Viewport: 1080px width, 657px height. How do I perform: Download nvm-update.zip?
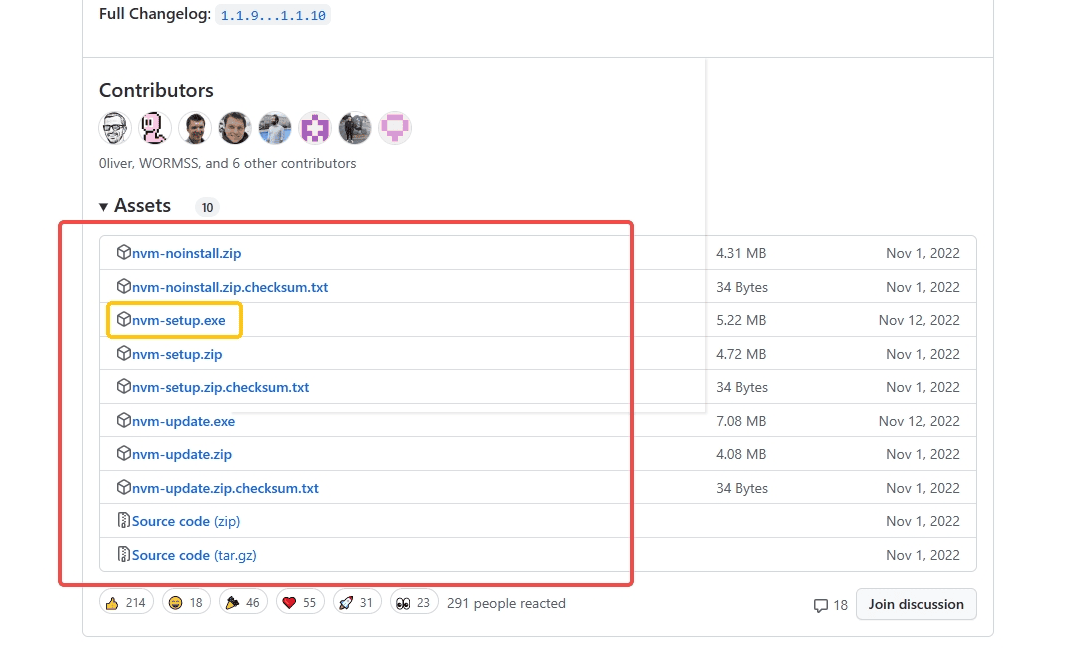[x=182, y=455]
